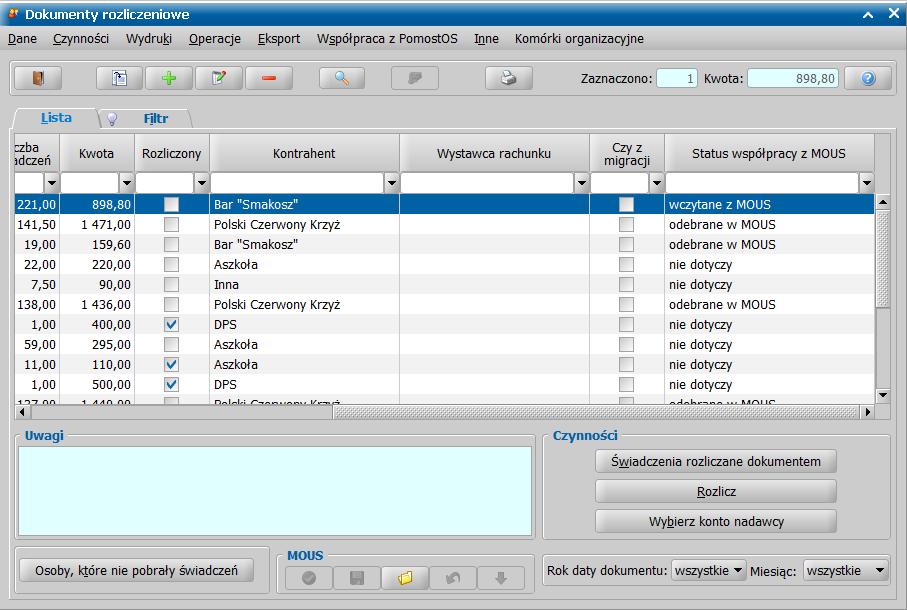Open the Dane menu
Image resolution: width=907 pixels, height=610 pixels.
click(x=23, y=39)
